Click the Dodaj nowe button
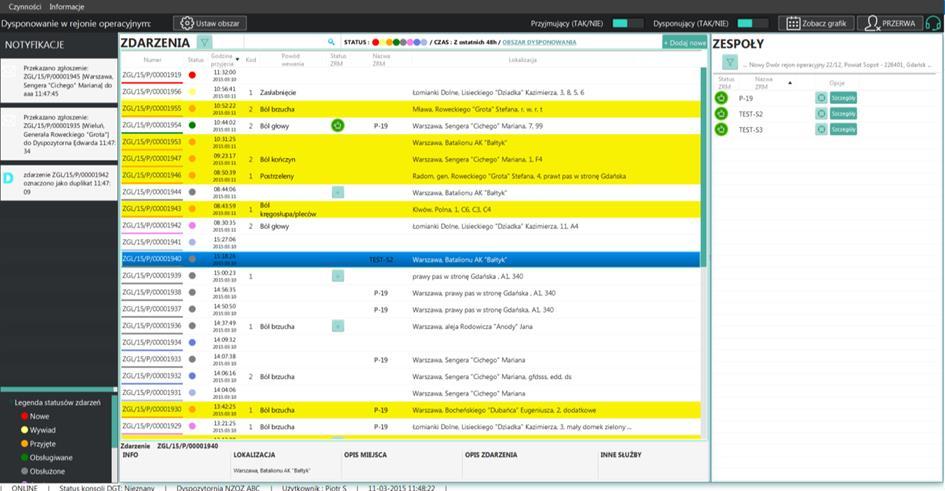 (x=684, y=43)
